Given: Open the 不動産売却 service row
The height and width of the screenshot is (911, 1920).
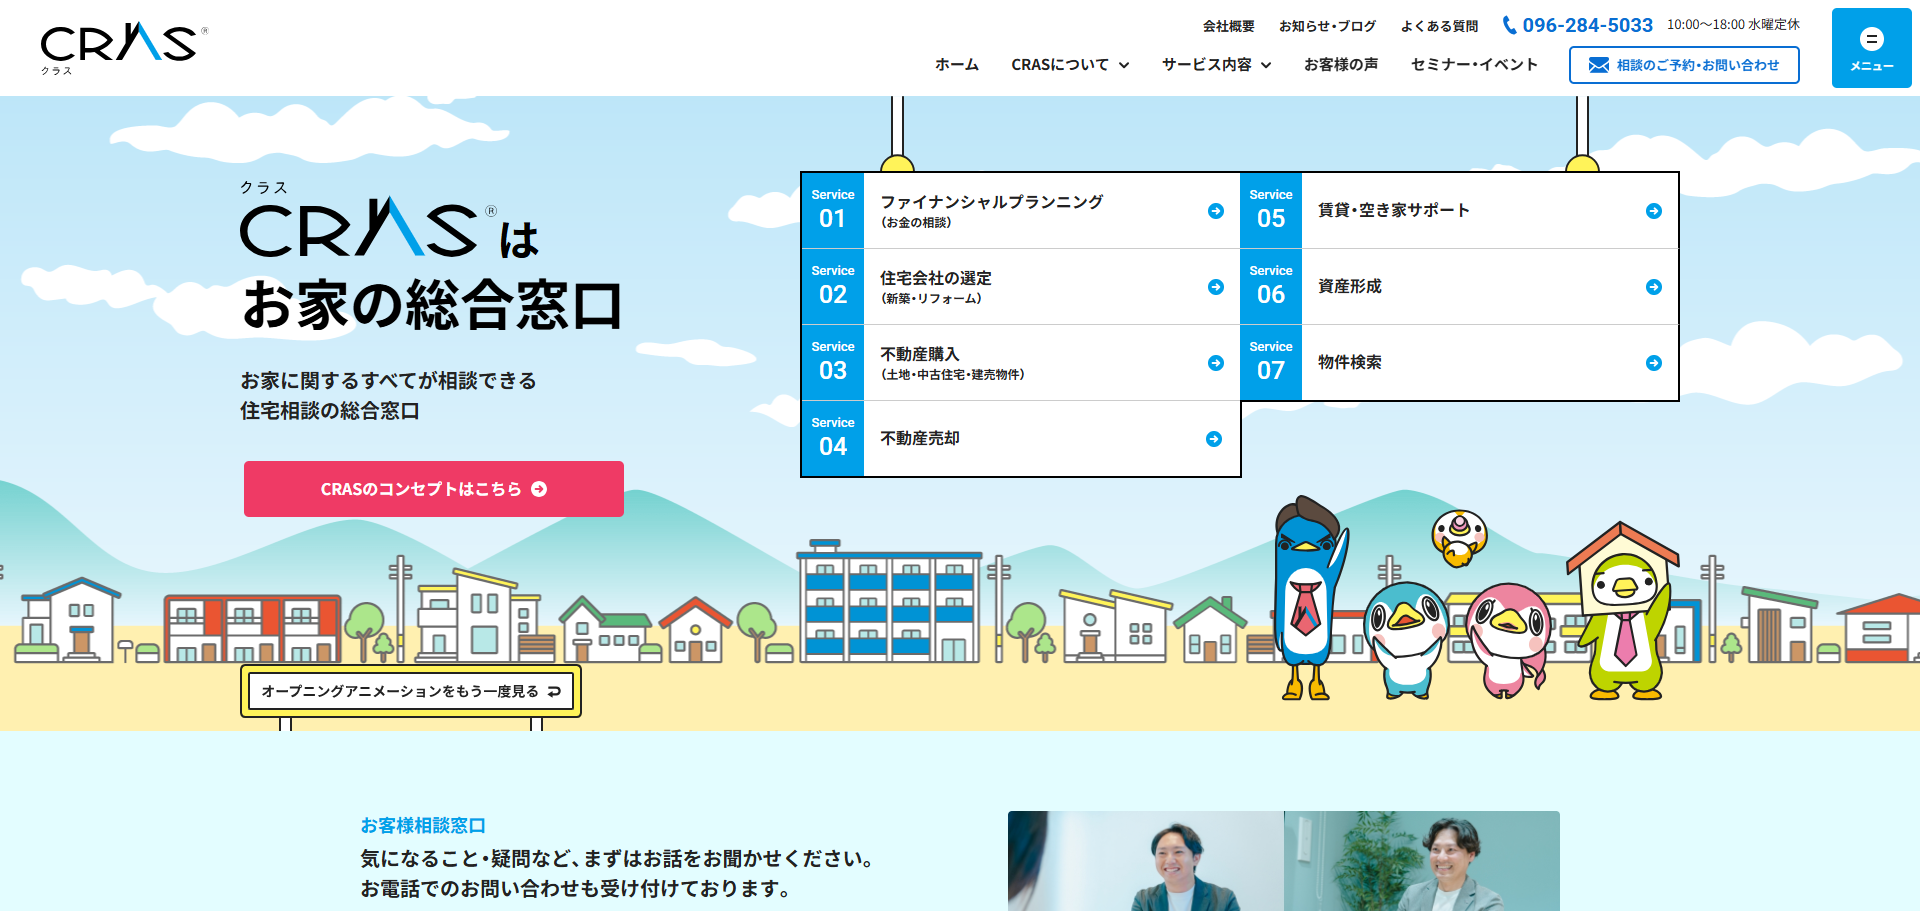Looking at the screenshot, I should point(1021,439).
